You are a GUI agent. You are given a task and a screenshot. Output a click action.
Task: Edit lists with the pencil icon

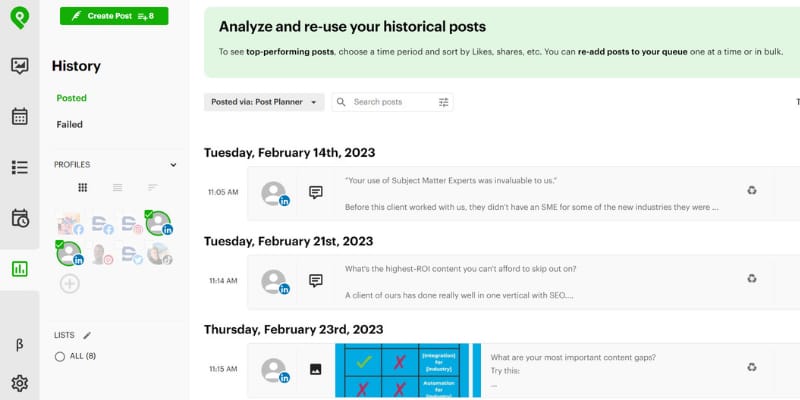tap(87, 335)
